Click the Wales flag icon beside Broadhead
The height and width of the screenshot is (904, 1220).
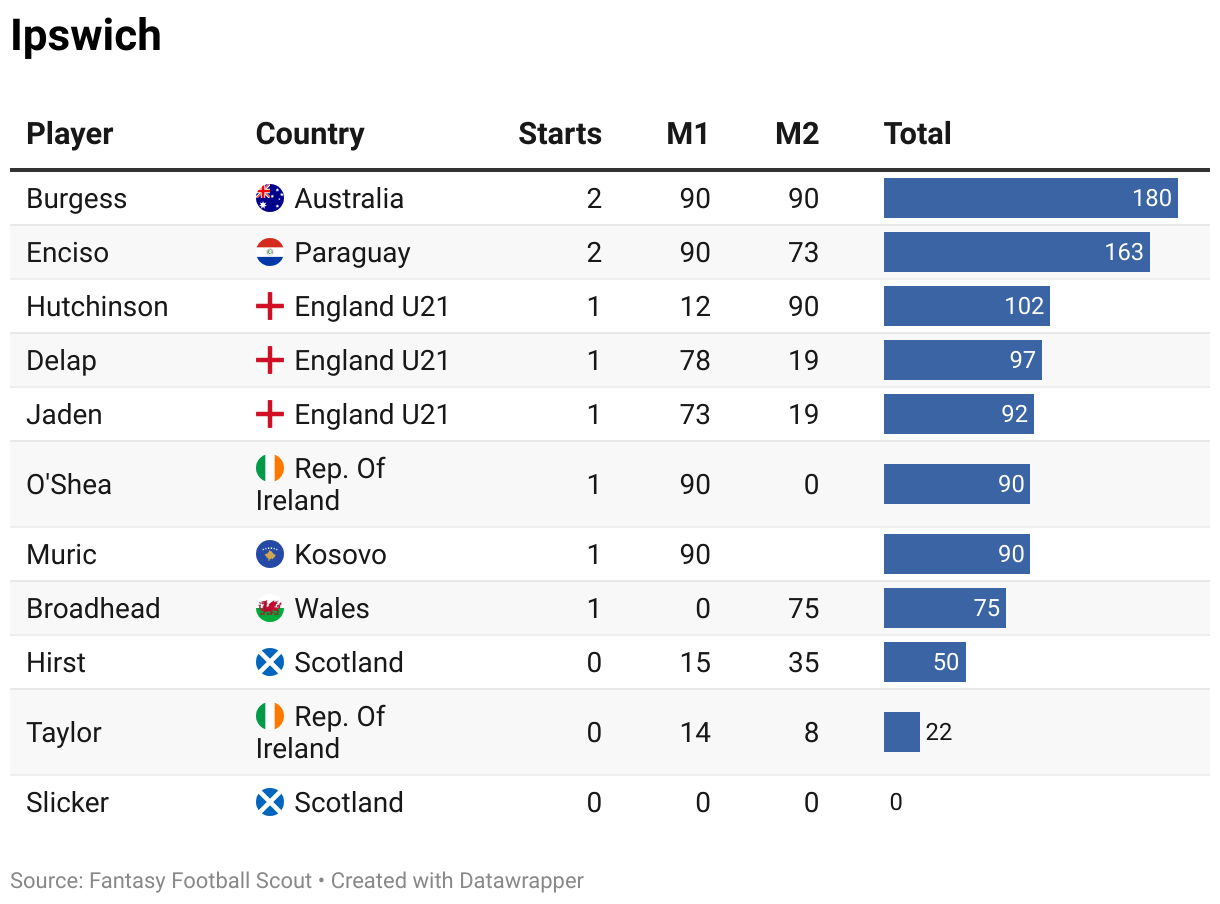click(x=270, y=608)
